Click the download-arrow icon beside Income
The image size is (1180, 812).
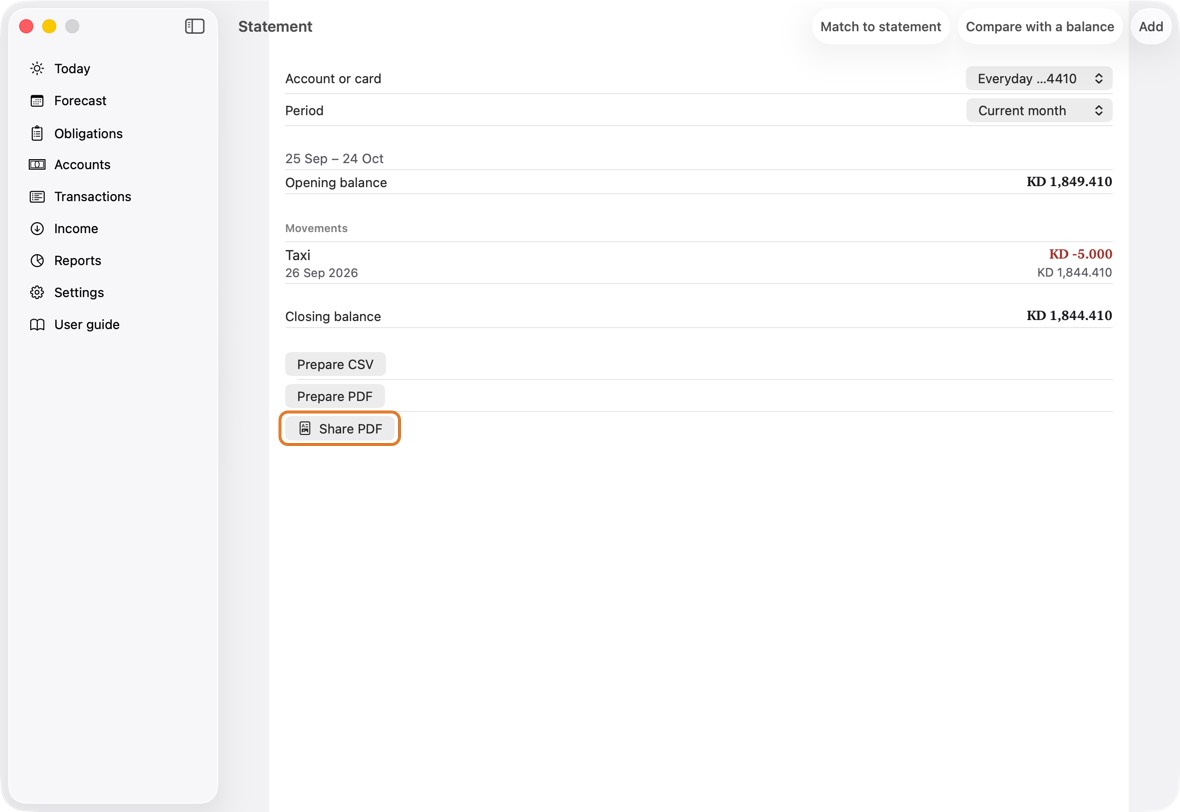37,229
